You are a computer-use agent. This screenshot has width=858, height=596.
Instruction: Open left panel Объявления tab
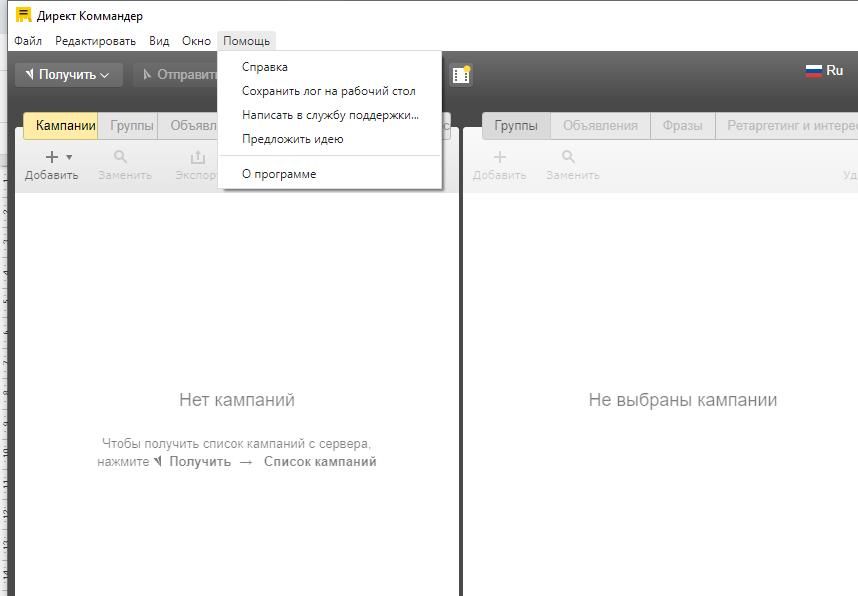click(190, 125)
